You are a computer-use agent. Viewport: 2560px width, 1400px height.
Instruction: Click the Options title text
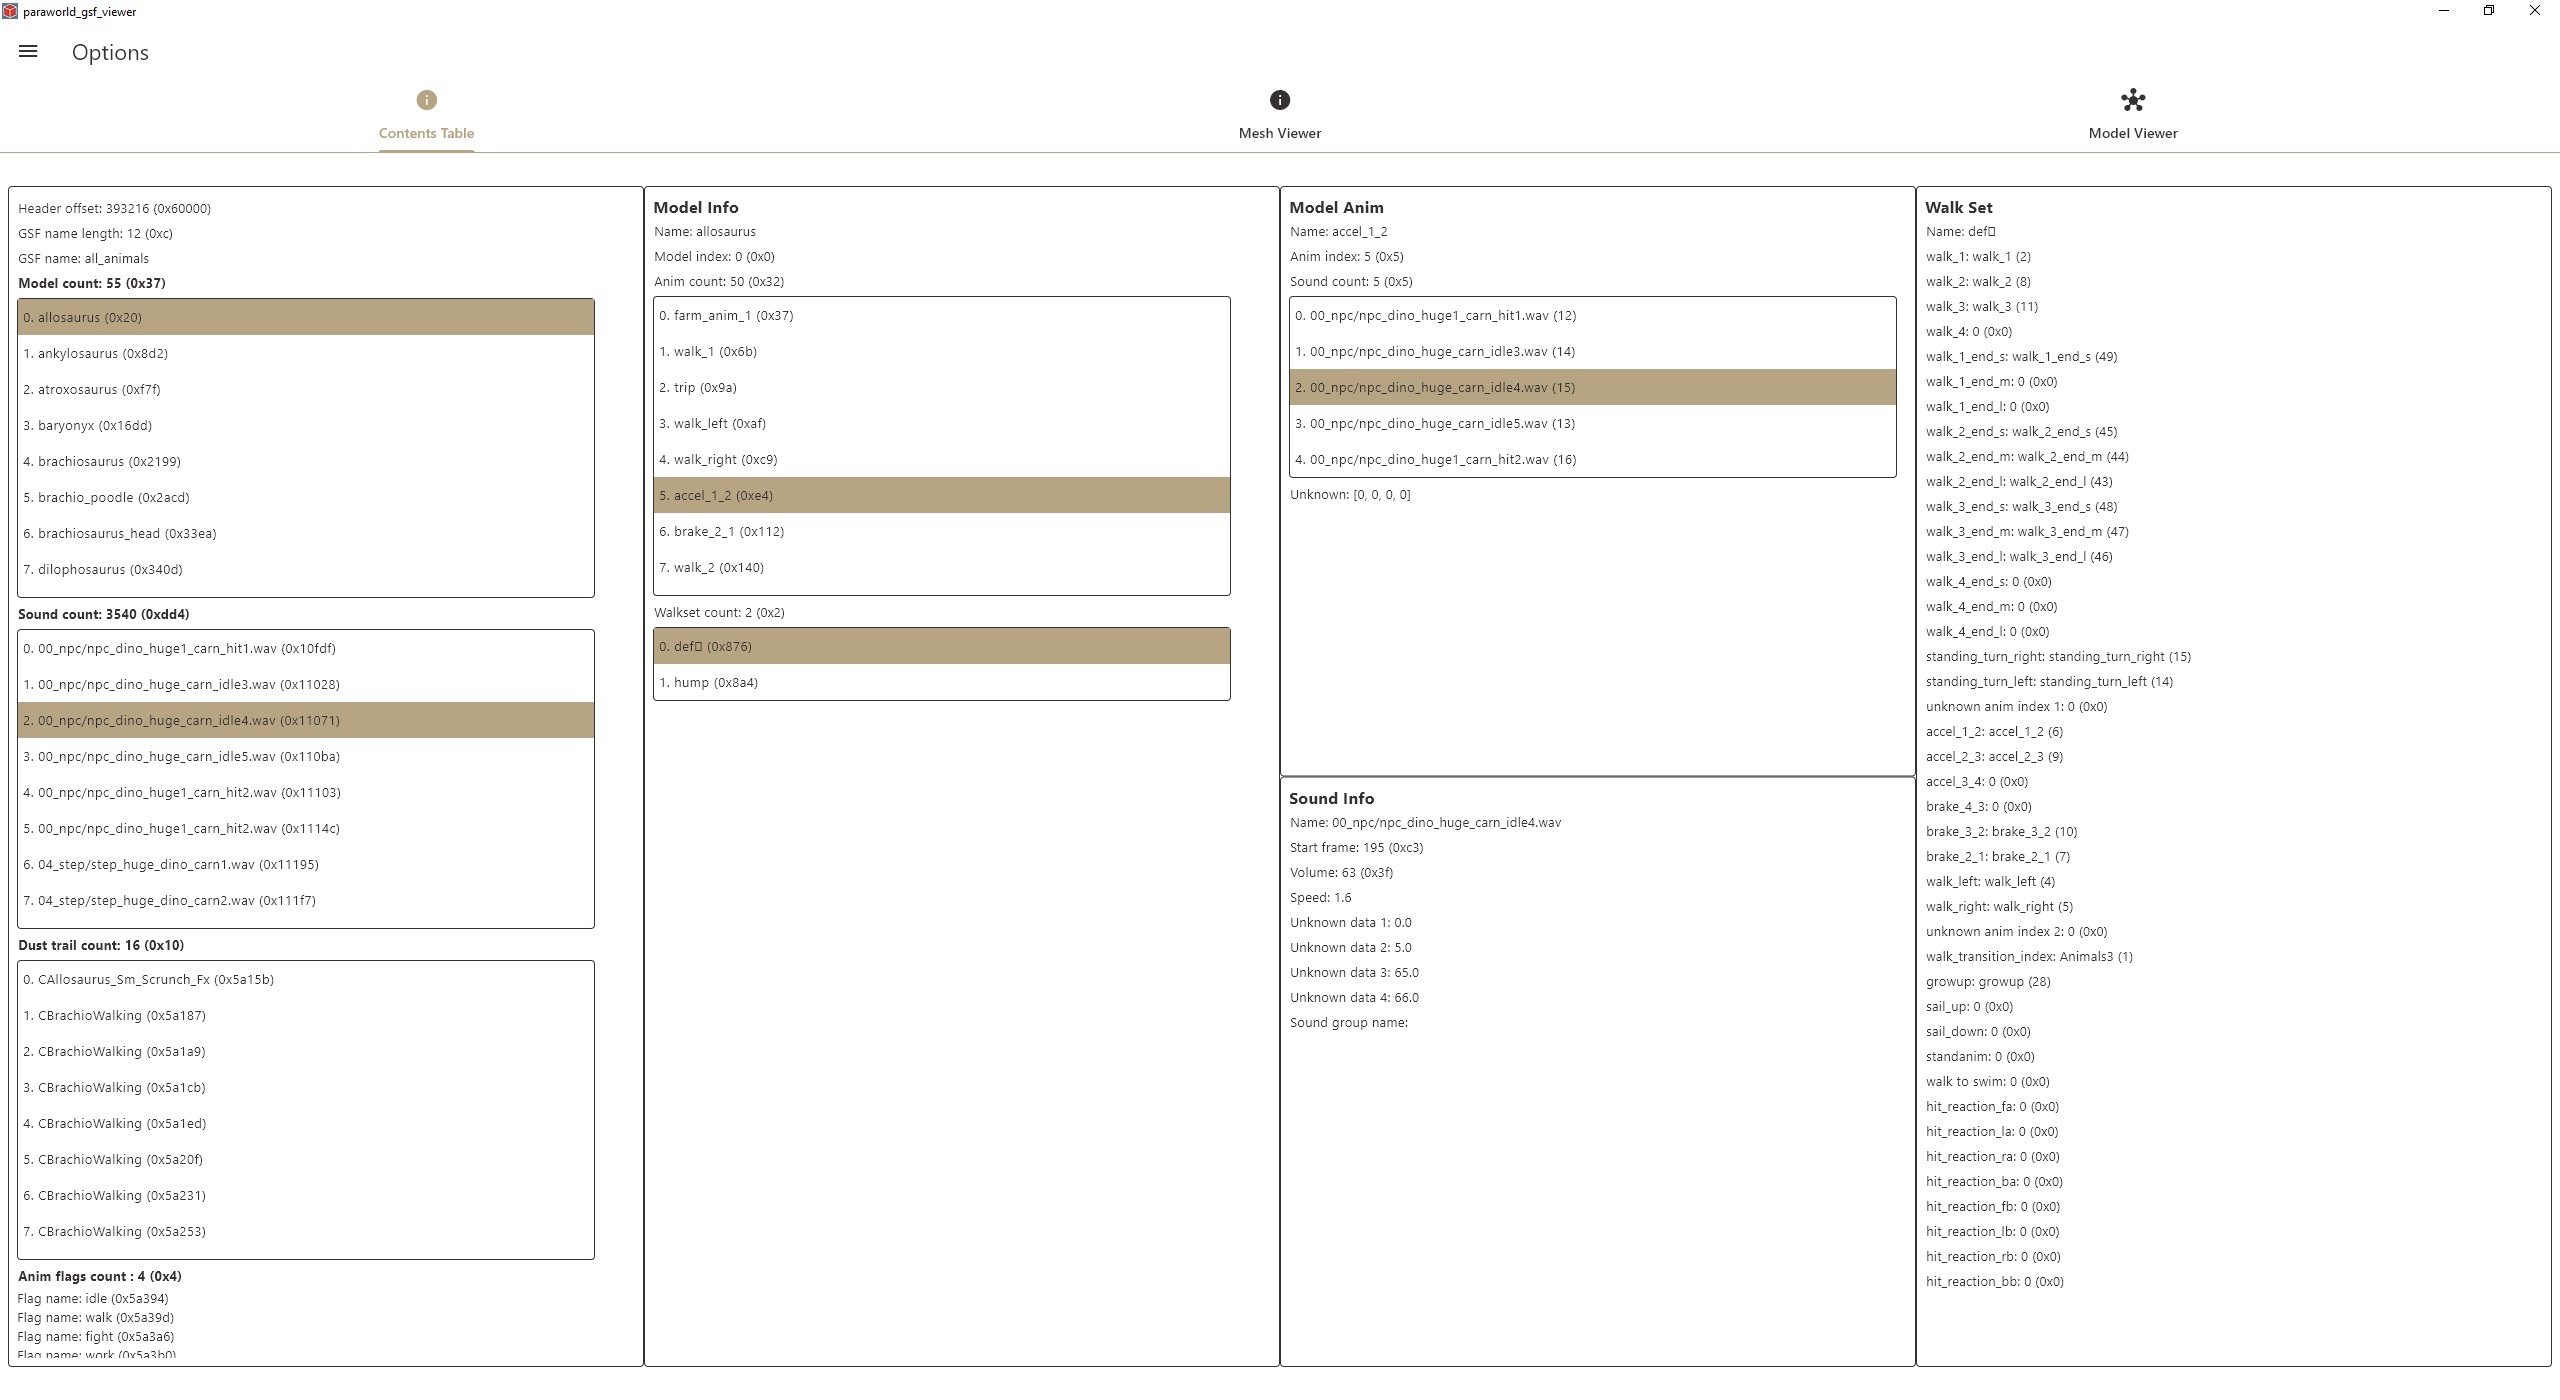(110, 52)
